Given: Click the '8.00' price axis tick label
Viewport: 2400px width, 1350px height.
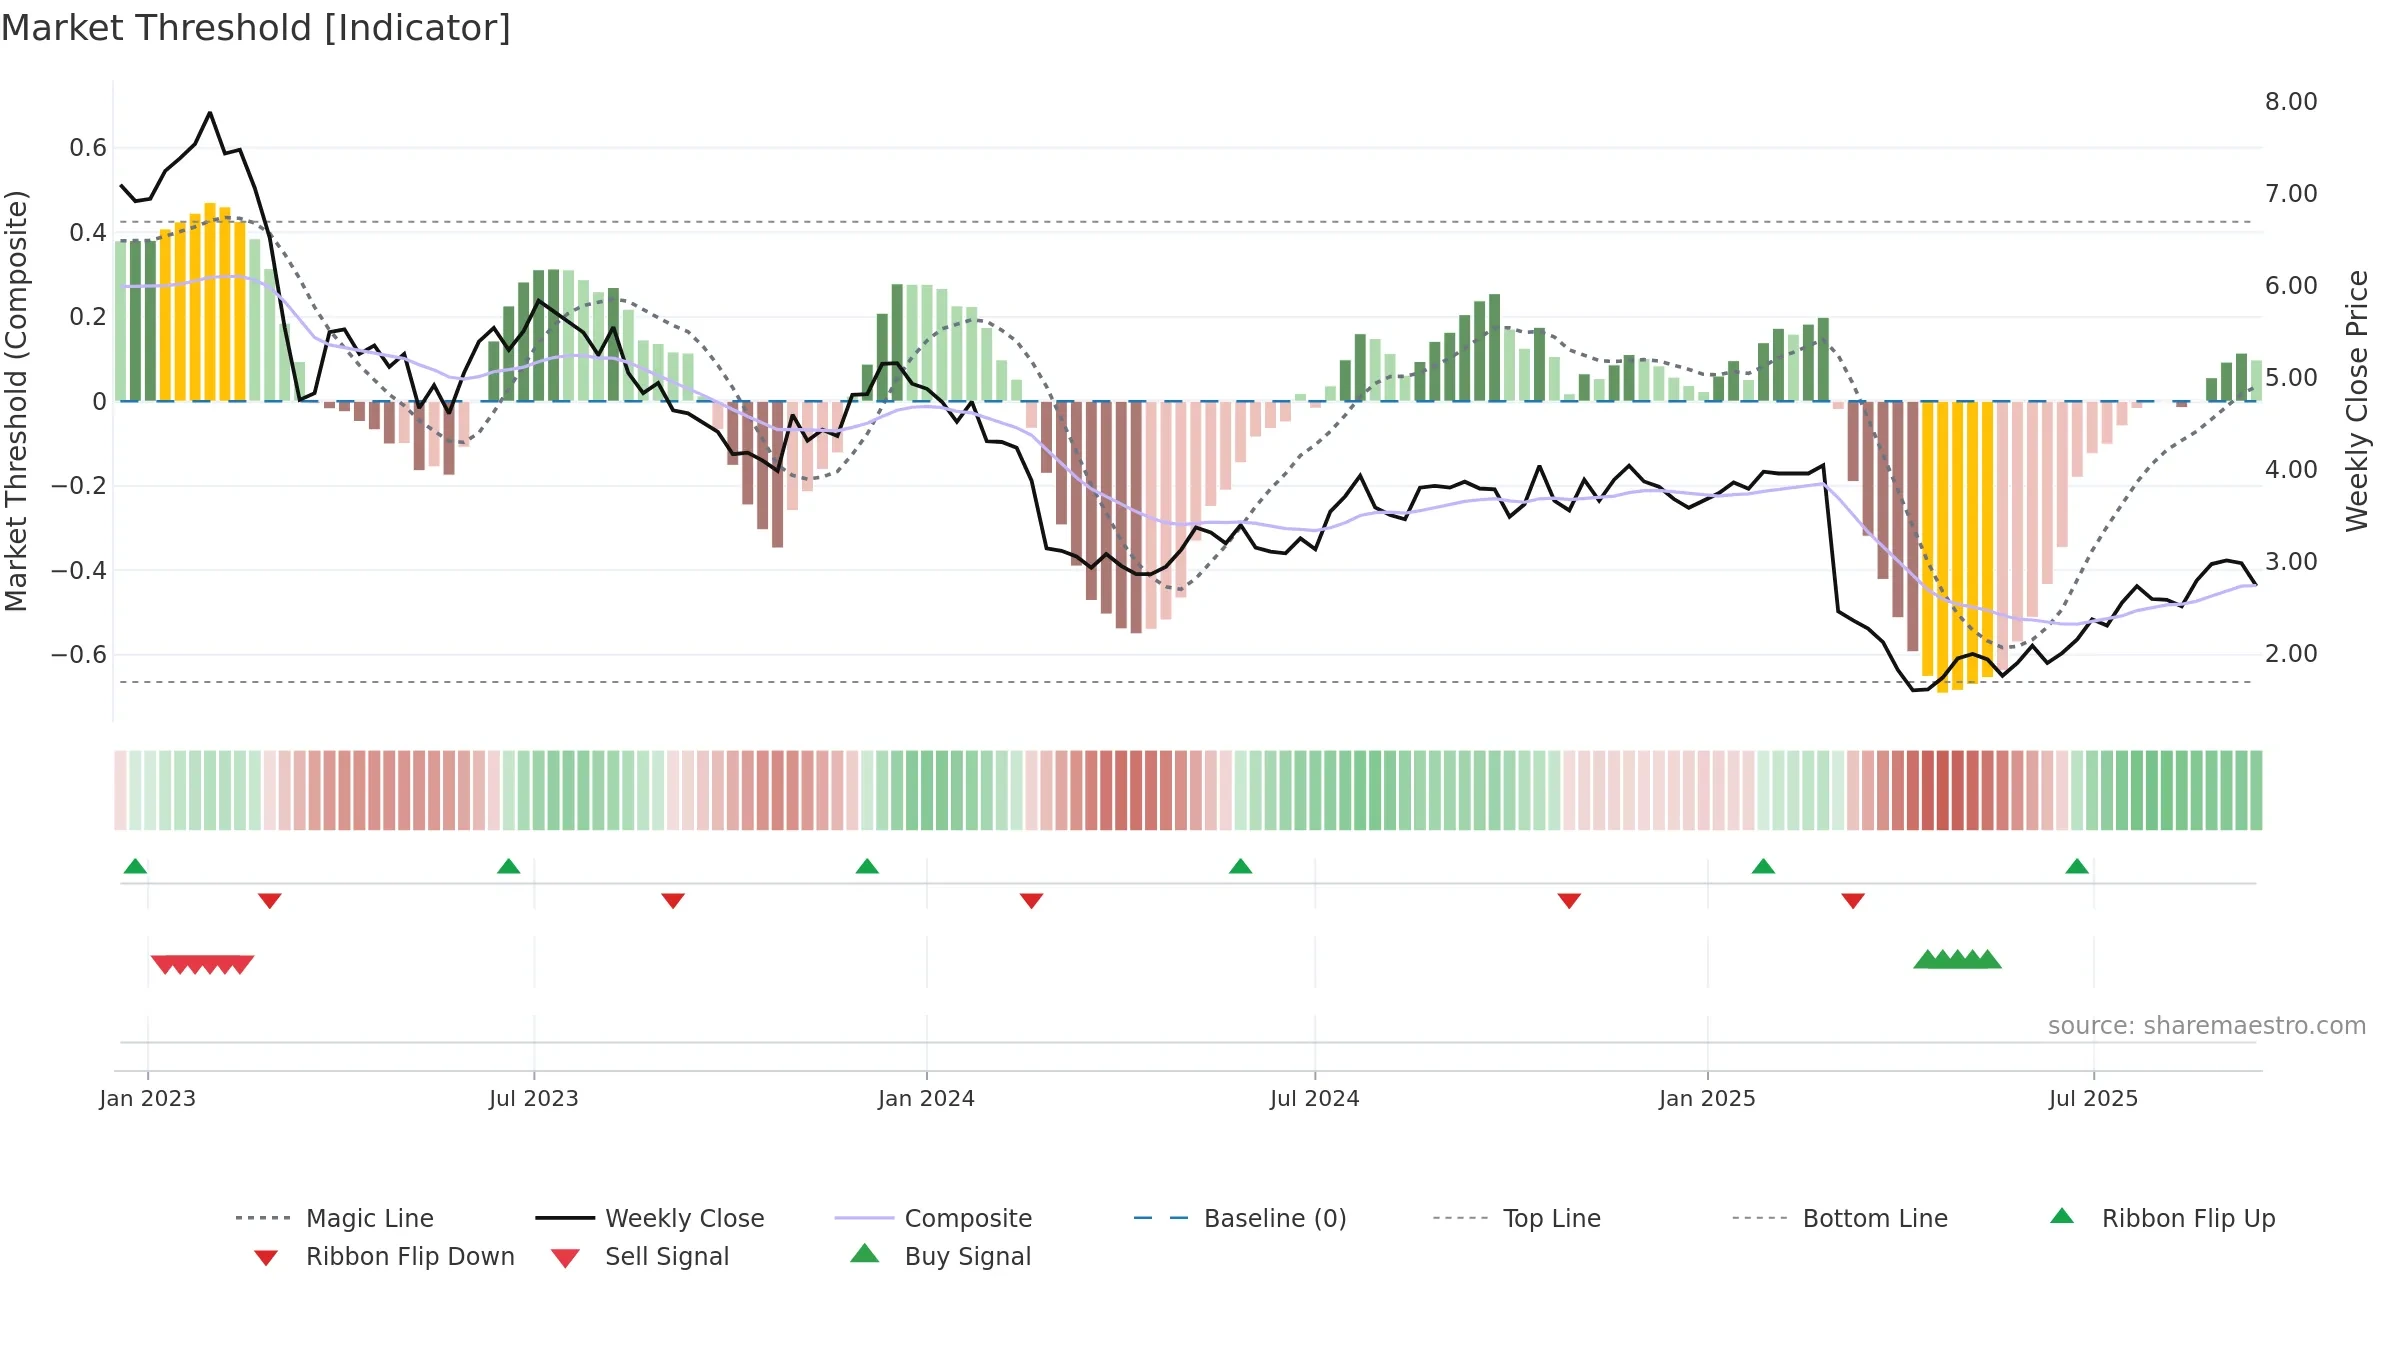Looking at the screenshot, I should pyautogui.click(x=2291, y=102).
